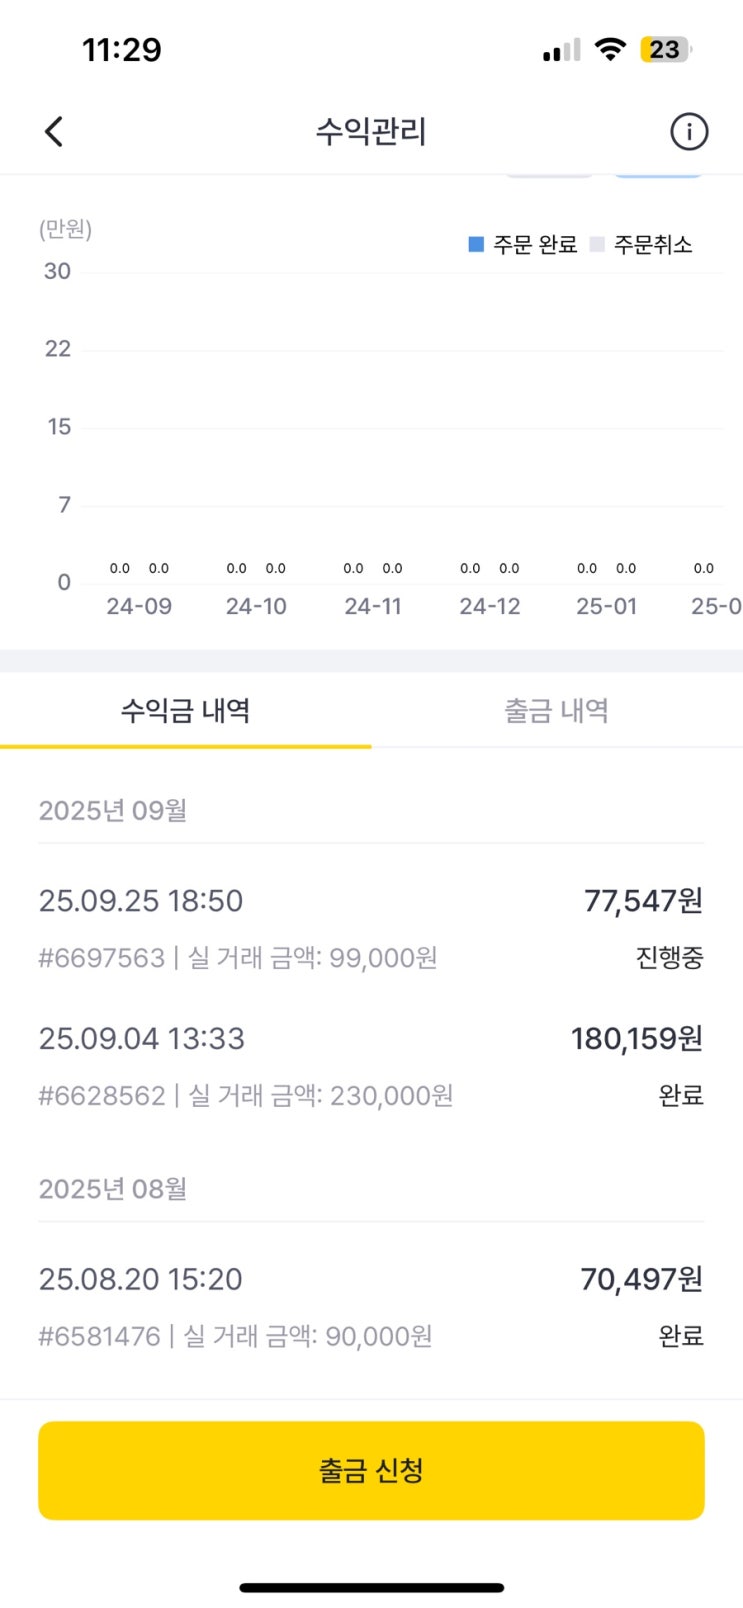
Task: Tap the 진행중 status label
Action: [669, 958]
